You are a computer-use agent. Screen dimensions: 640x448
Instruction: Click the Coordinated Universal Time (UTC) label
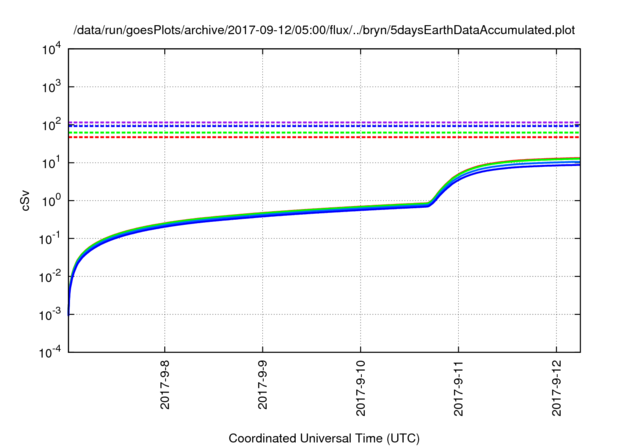[324, 438]
